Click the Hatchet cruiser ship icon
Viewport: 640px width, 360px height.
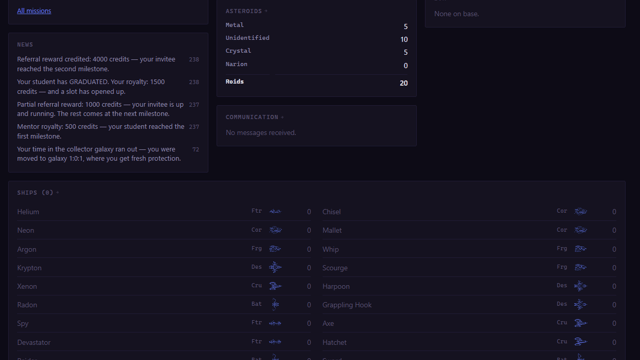(x=580, y=342)
